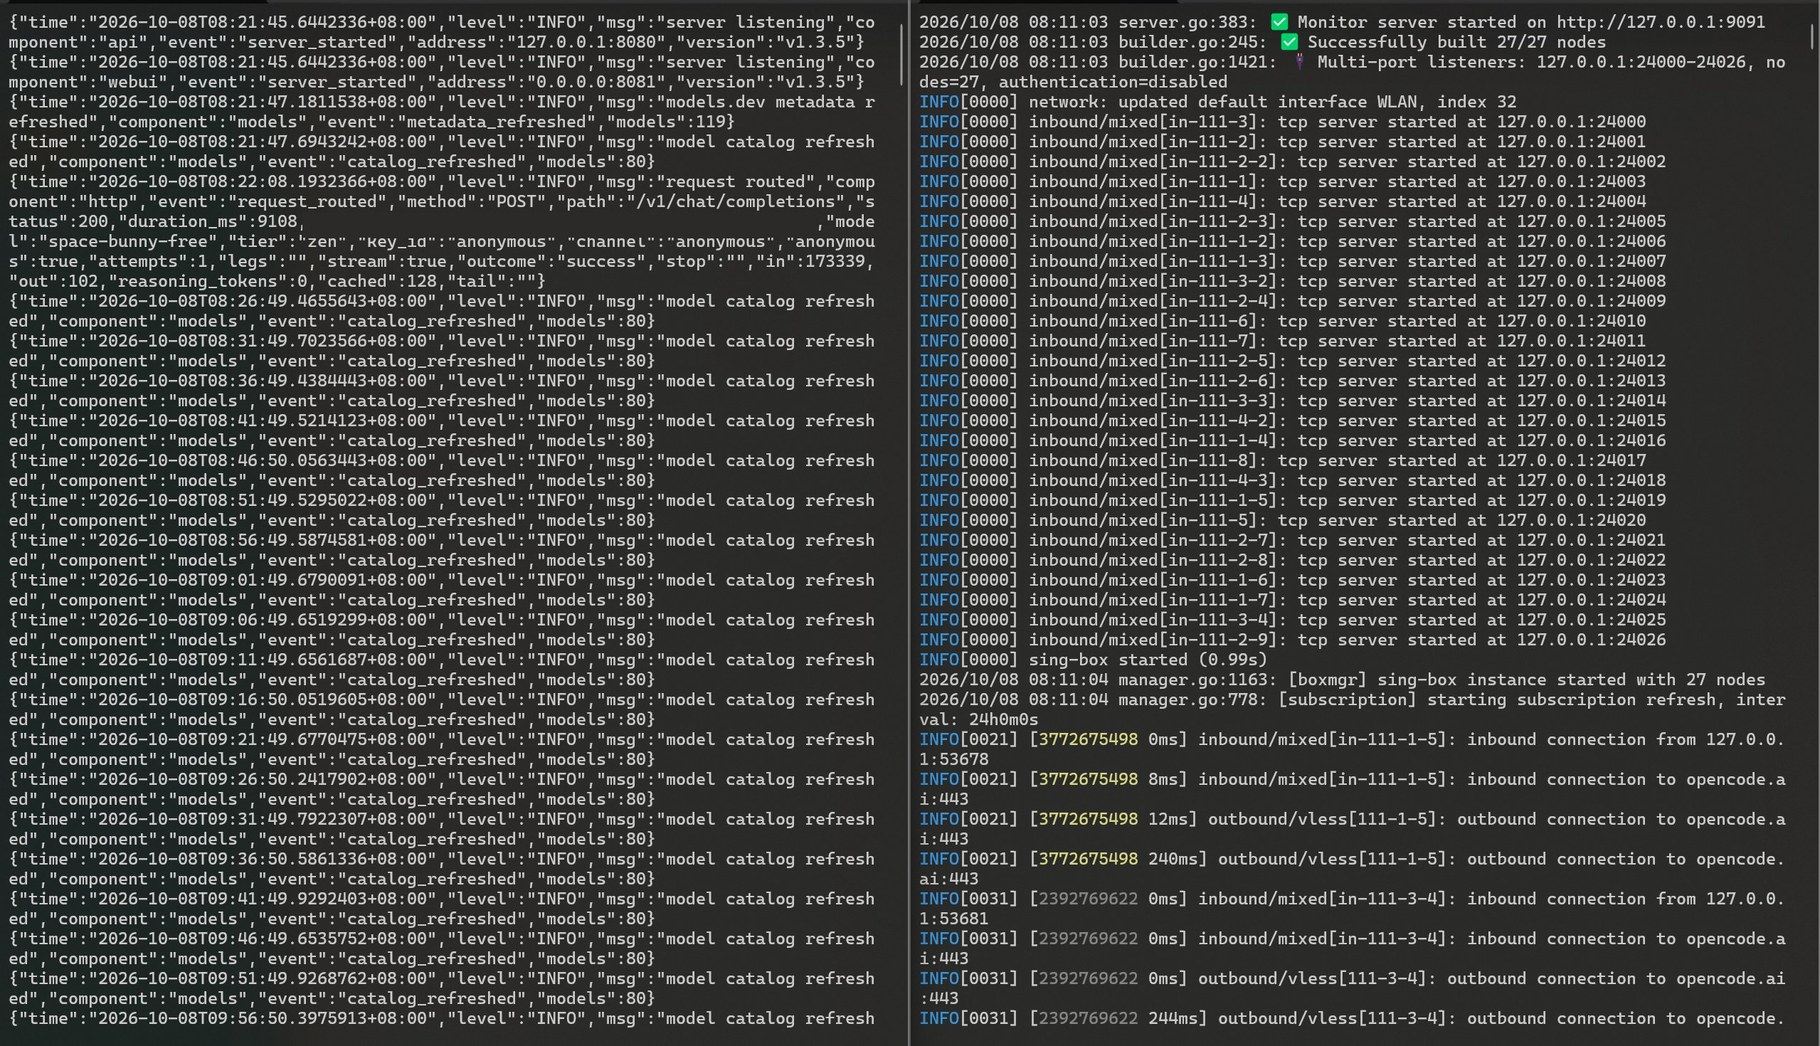
Task: Open the http://127.0.0.1:9091 monitor URL
Action: pyautogui.click(x=1660, y=21)
